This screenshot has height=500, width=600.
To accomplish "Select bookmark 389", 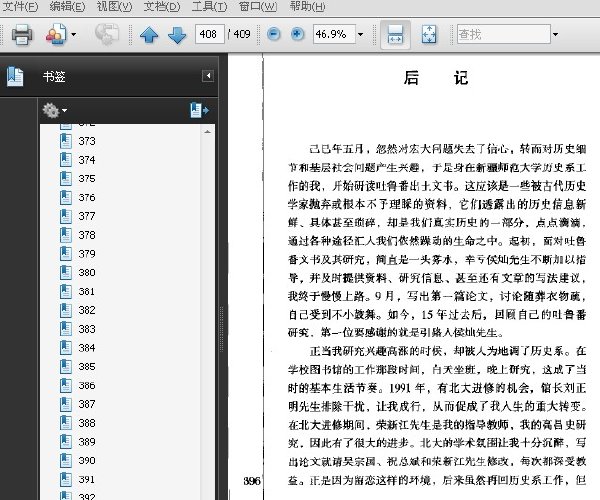I will [x=87, y=442].
